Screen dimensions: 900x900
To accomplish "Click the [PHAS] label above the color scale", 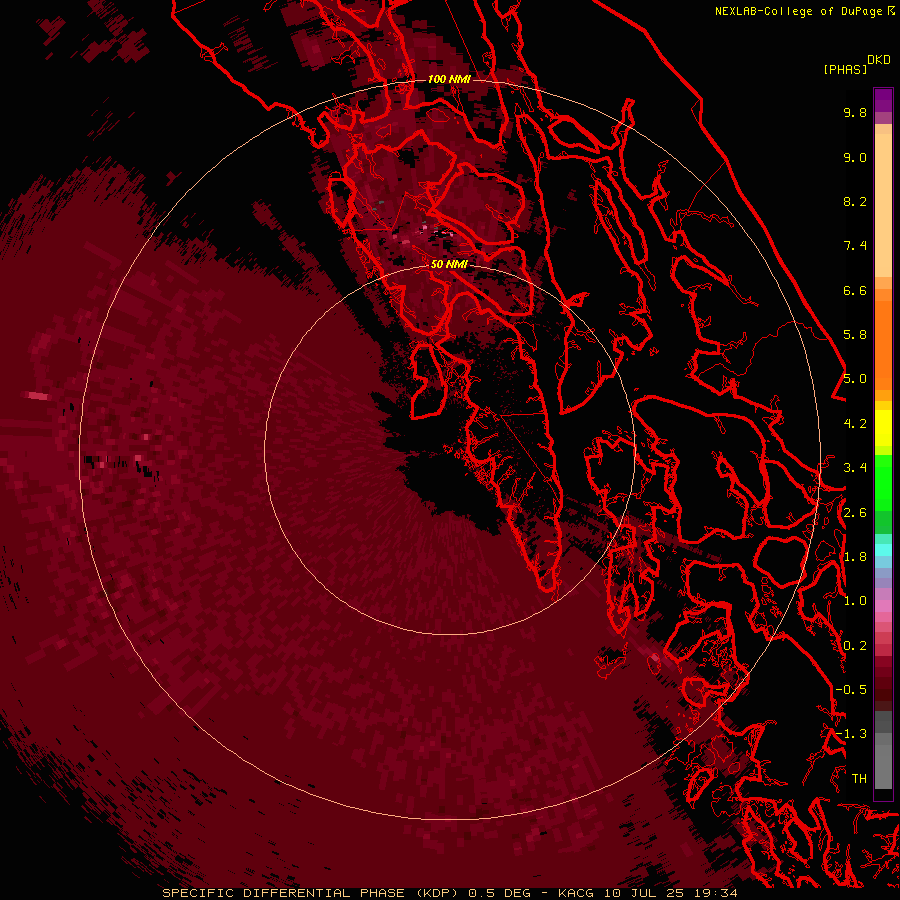I will click(x=845, y=69).
